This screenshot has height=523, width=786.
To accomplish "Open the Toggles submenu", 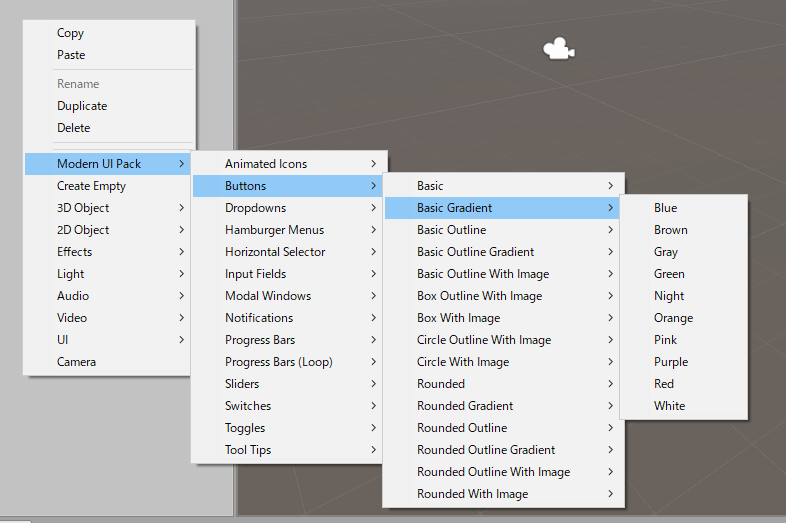I will point(289,428).
